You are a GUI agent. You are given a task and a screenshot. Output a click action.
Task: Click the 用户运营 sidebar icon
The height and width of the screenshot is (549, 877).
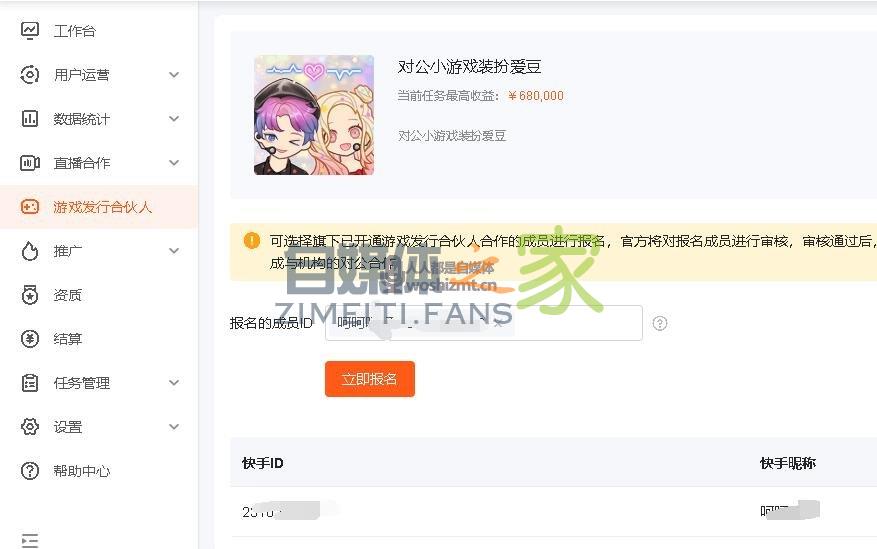[30, 74]
